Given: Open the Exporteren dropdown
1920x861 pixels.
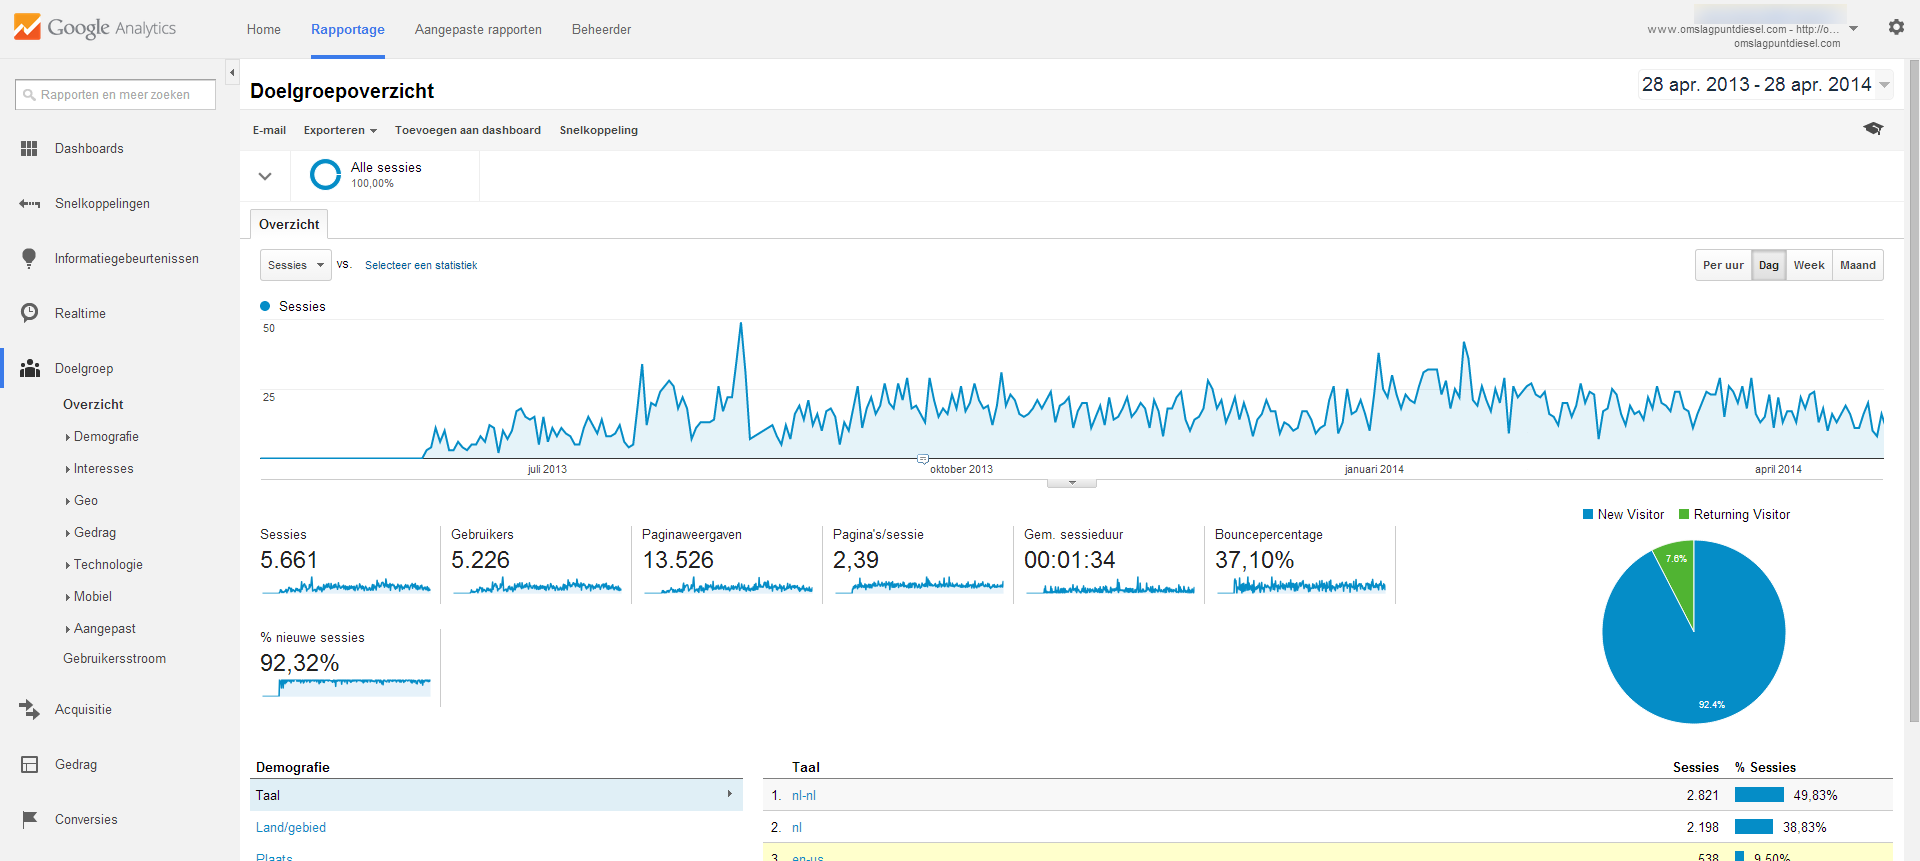Looking at the screenshot, I should (x=340, y=130).
